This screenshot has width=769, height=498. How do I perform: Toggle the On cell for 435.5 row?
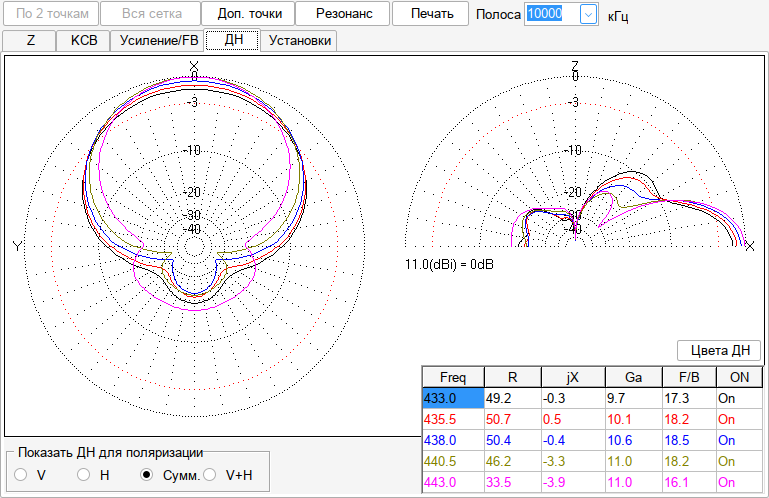point(739,419)
